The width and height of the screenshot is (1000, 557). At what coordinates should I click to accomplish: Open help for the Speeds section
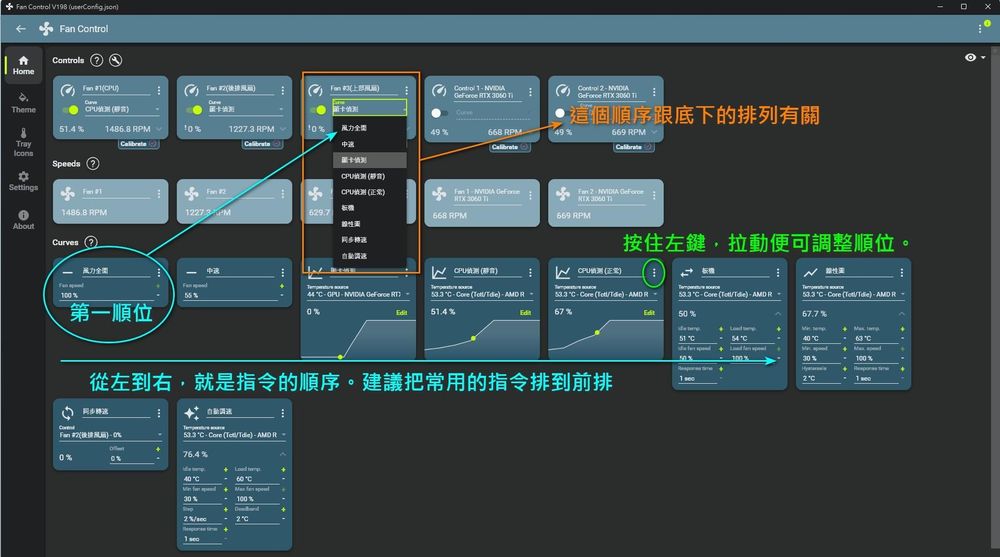(92, 163)
